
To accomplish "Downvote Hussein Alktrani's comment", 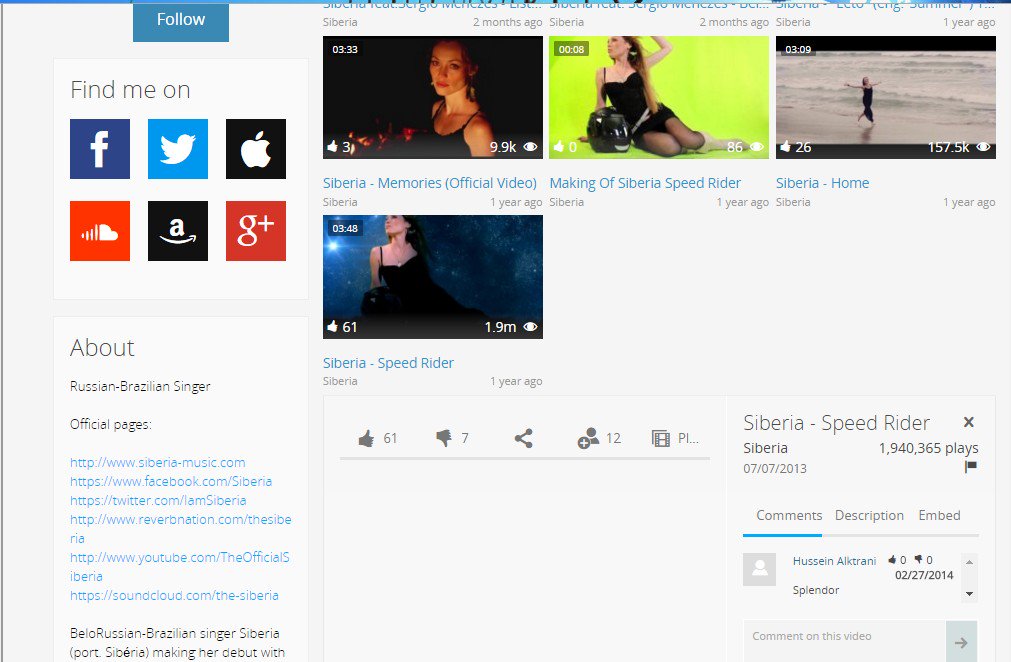I will [x=918, y=560].
